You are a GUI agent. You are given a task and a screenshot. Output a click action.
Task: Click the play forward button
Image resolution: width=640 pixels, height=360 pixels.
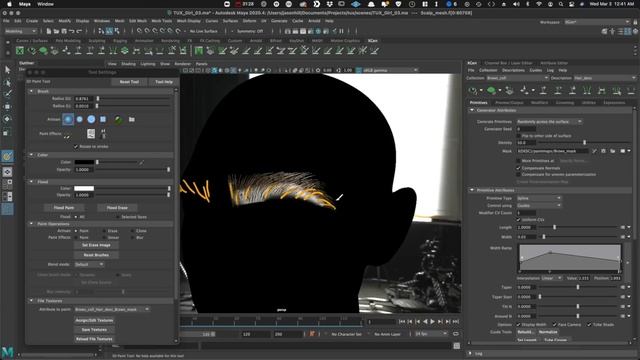(x=433, y=322)
